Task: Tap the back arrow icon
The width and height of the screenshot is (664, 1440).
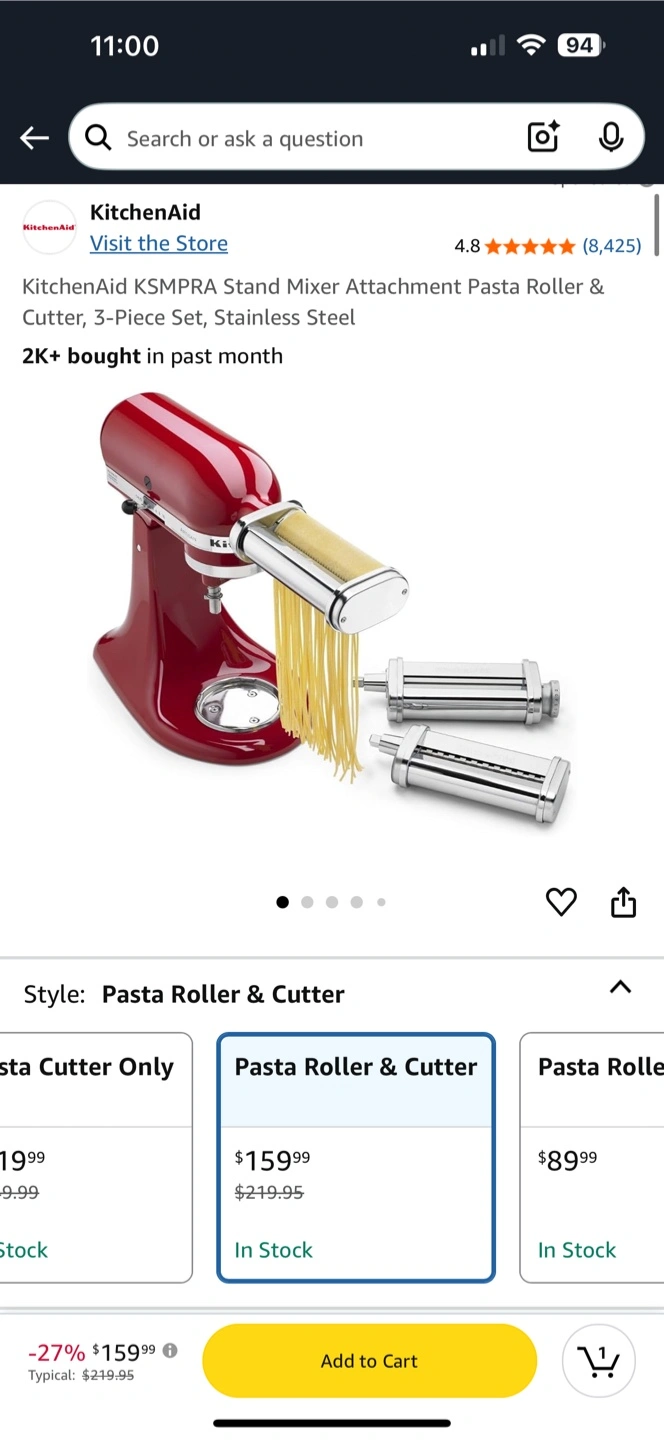Action: (35, 138)
